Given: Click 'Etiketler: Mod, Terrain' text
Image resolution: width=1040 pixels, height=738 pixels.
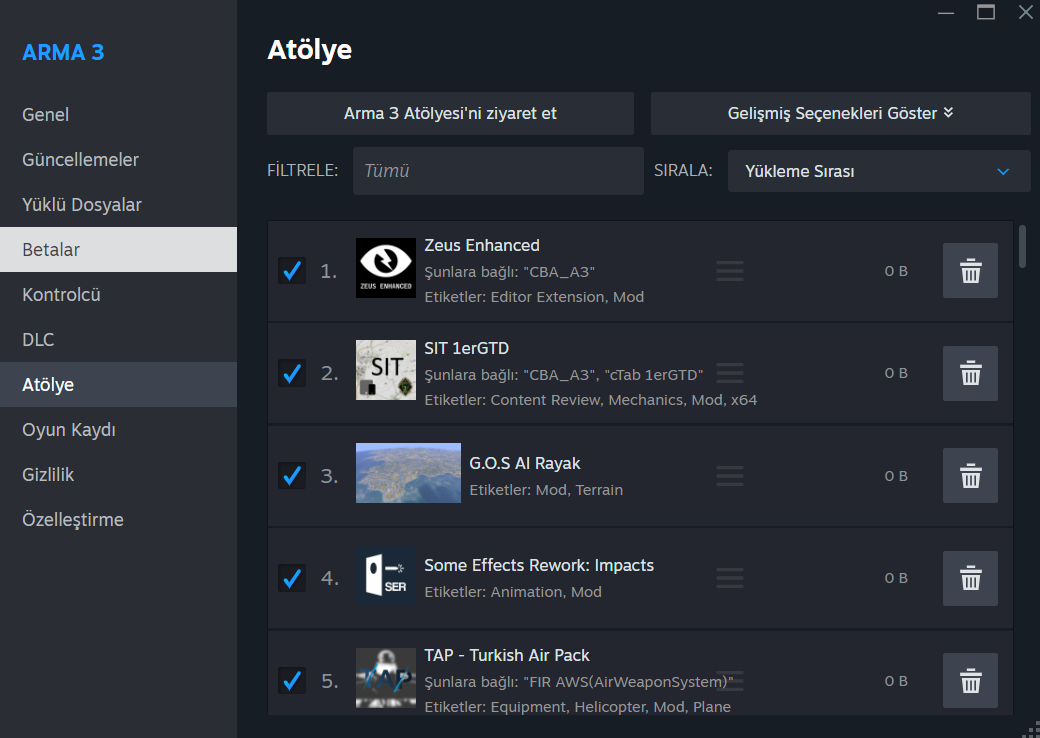Looking at the screenshot, I should pyautogui.click(x=546, y=490).
